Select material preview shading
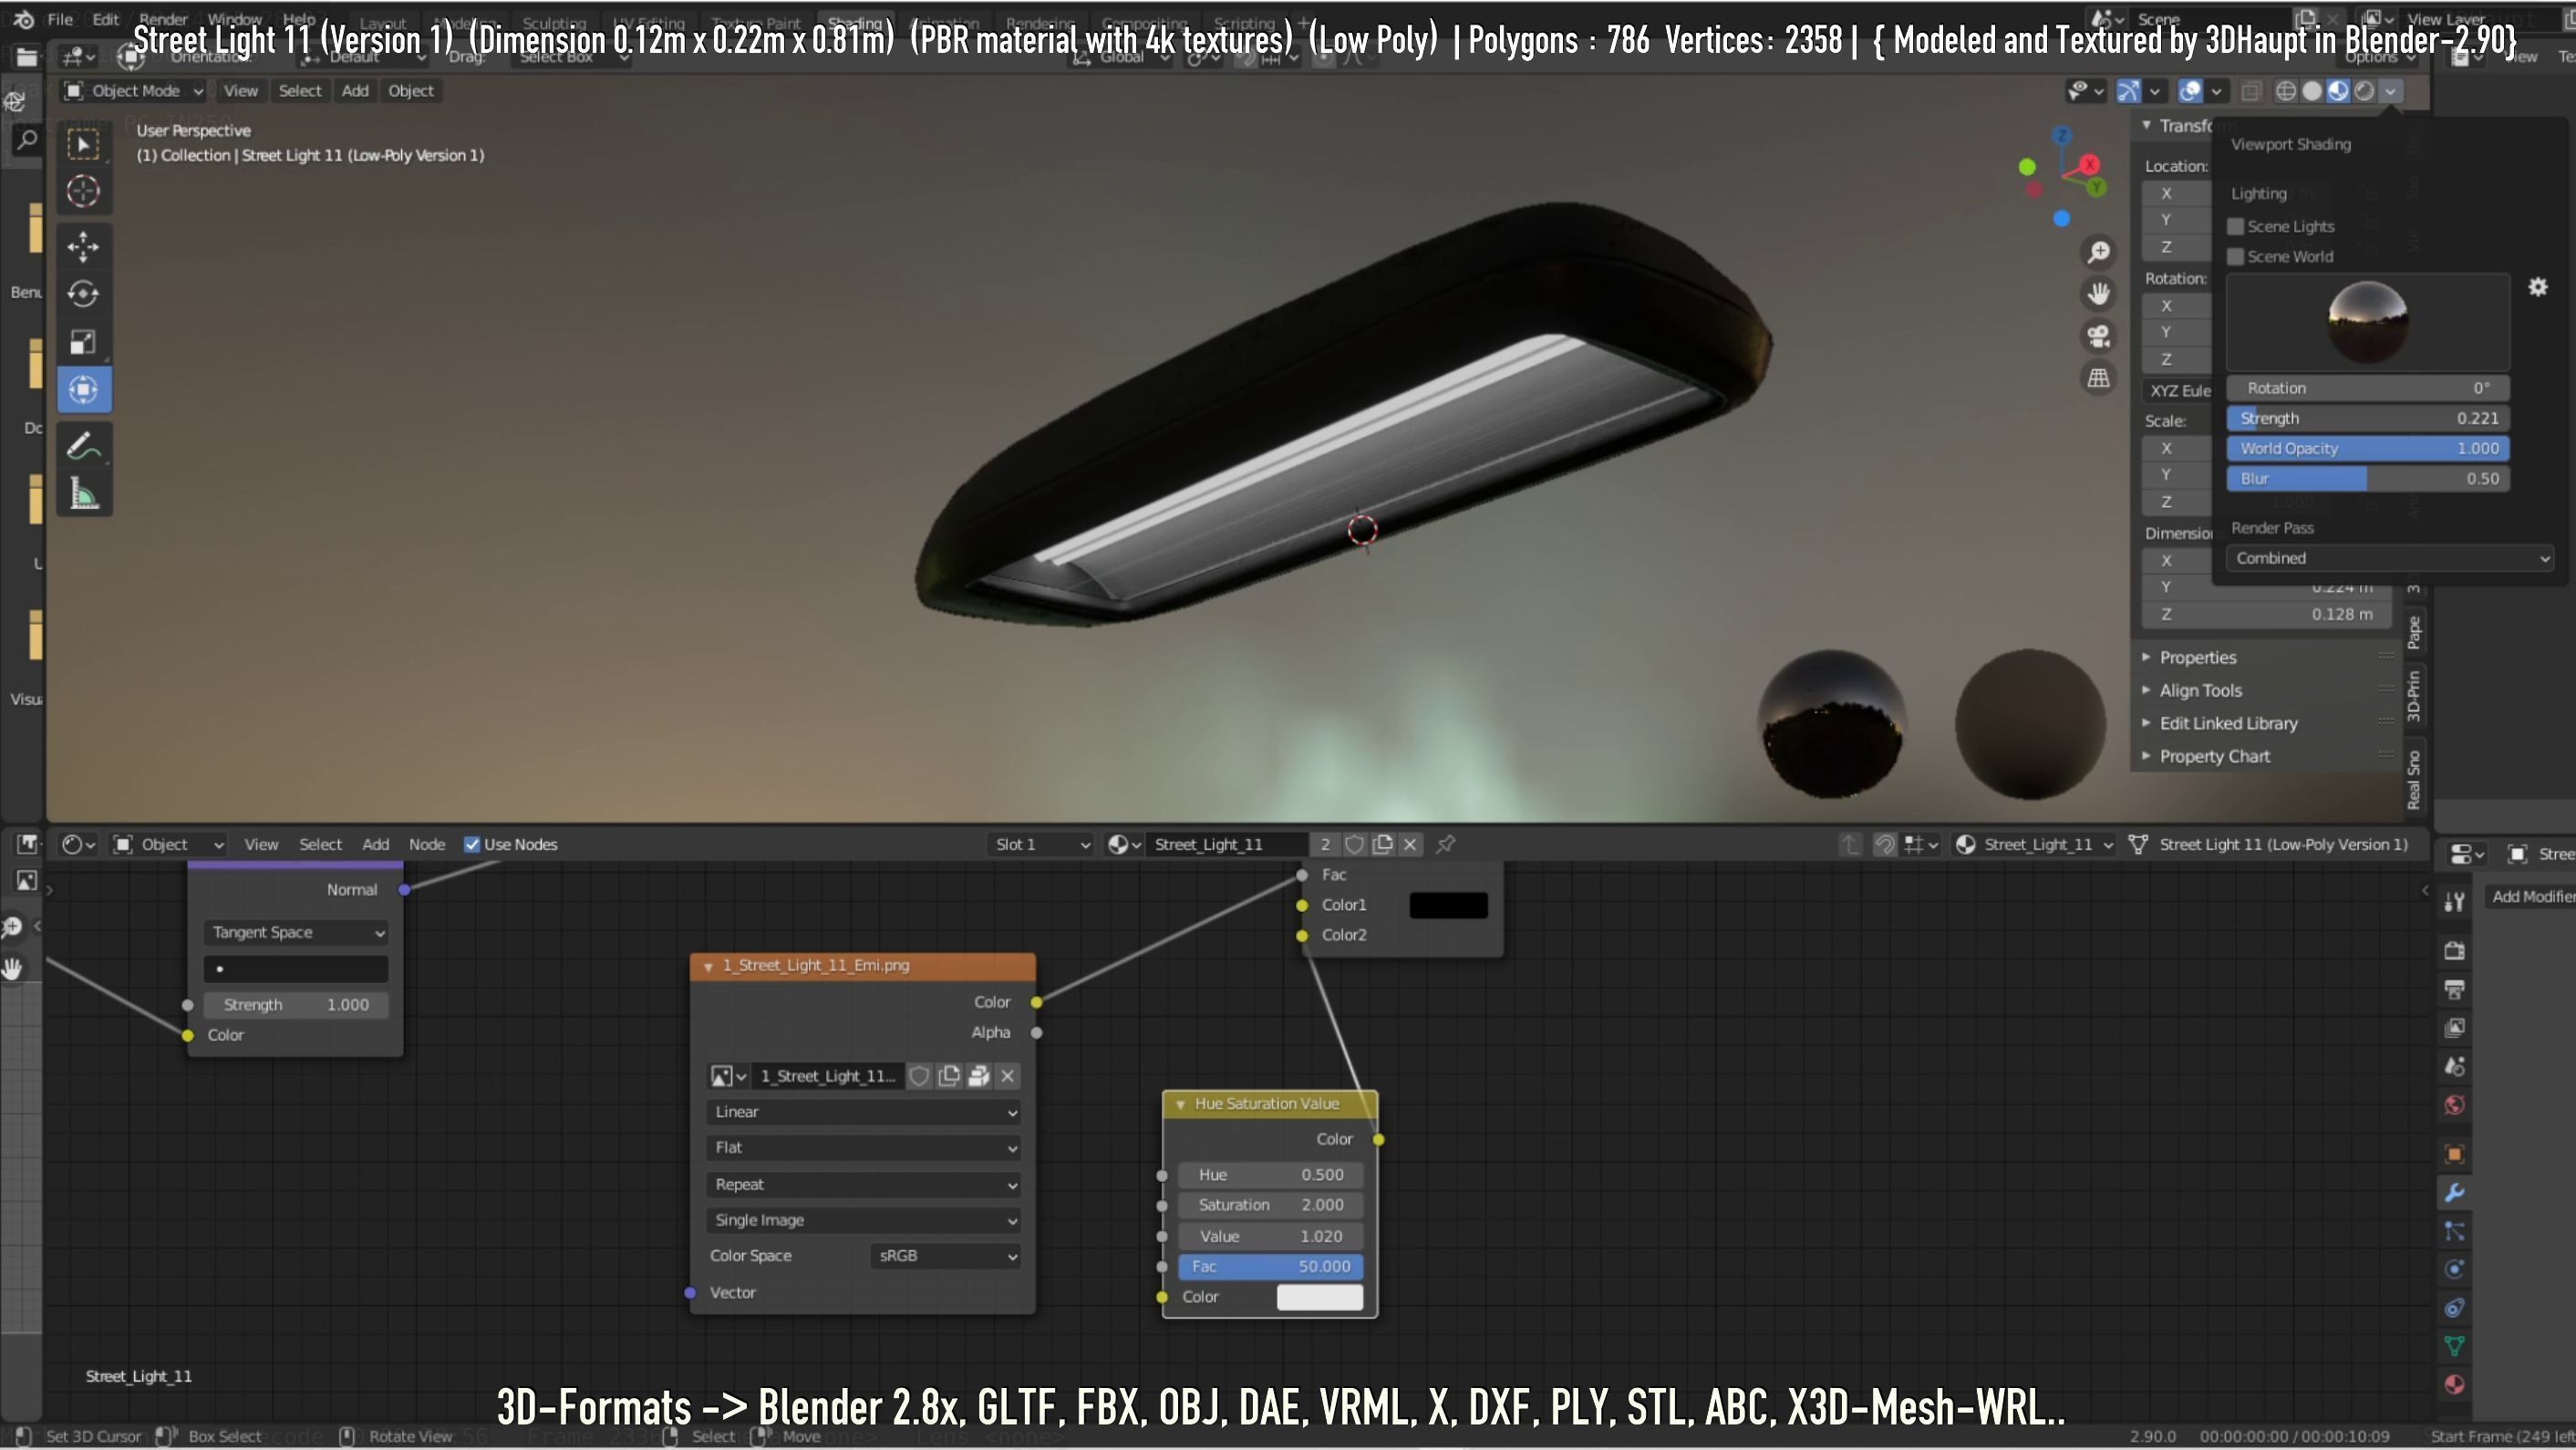Image resolution: width=2576 pixels, height=1450 pixels. point(2338,91)
